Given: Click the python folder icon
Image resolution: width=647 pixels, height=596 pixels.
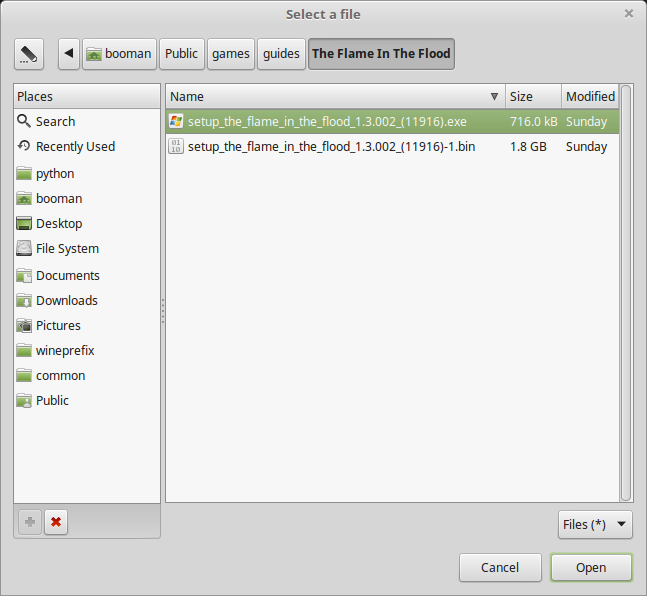Looking at the screenshot, I should pos(24,174).
